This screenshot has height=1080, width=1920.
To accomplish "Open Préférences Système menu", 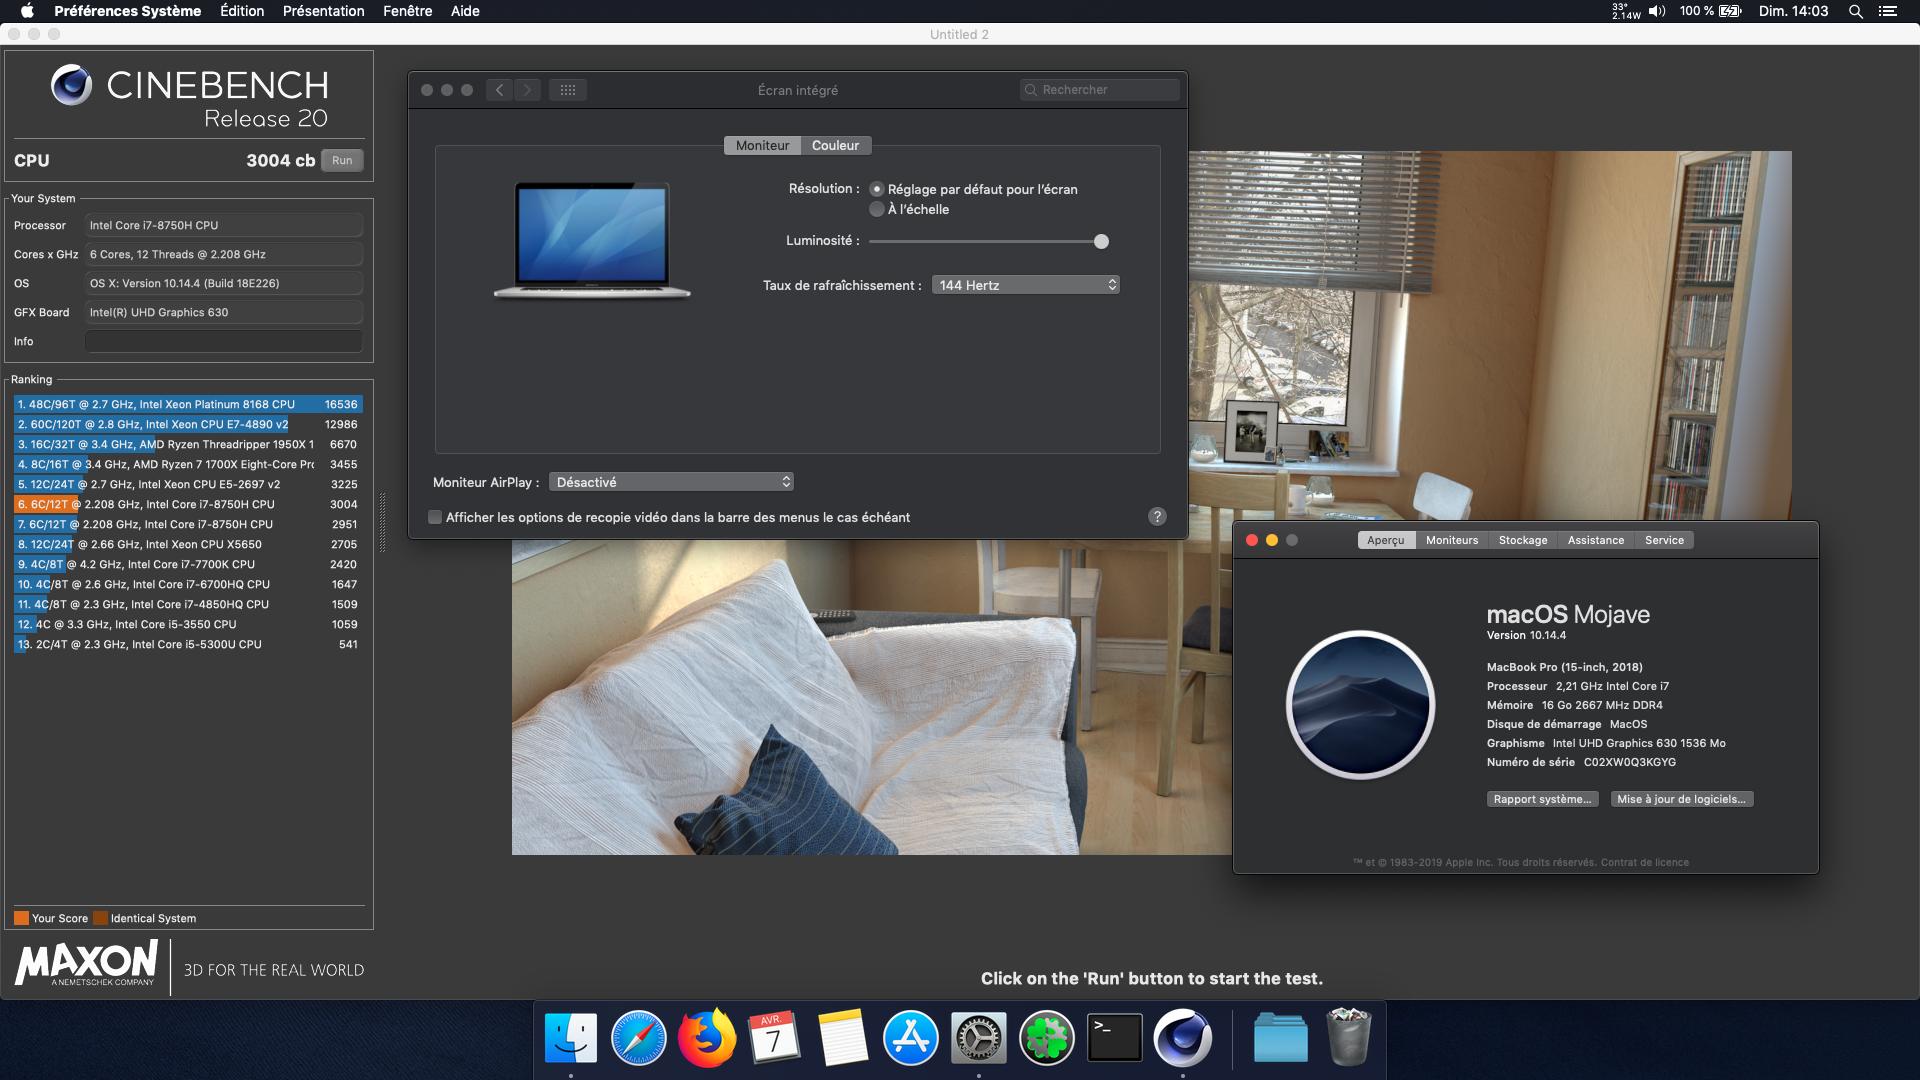I will 128,11.
